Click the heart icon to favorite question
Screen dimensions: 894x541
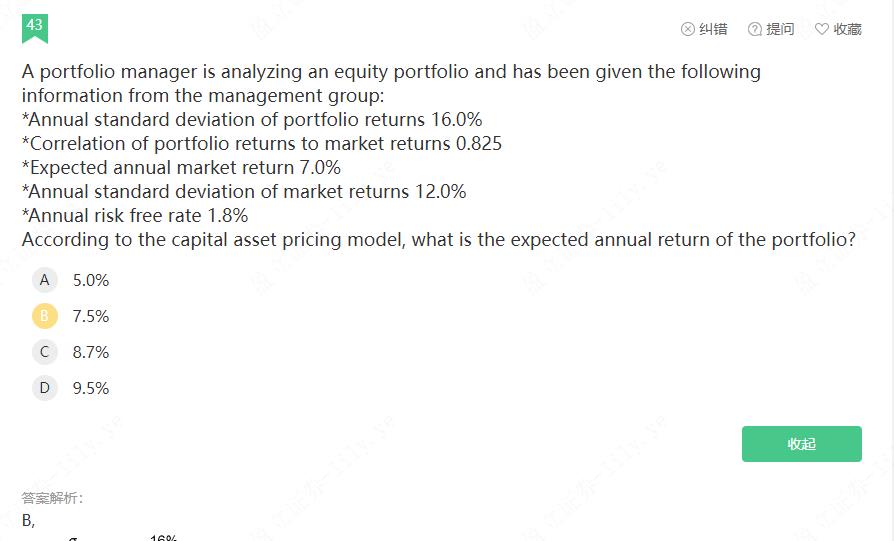click(x=822, y=29)
